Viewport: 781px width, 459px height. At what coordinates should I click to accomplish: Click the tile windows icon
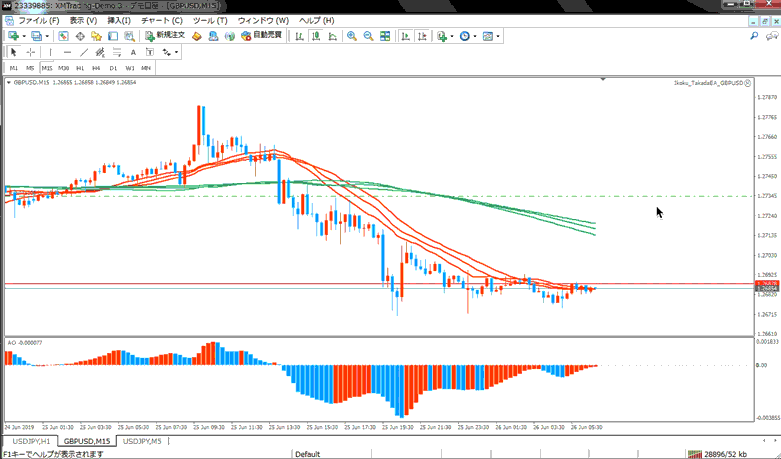pyautogui.click(x=385, y=36)
